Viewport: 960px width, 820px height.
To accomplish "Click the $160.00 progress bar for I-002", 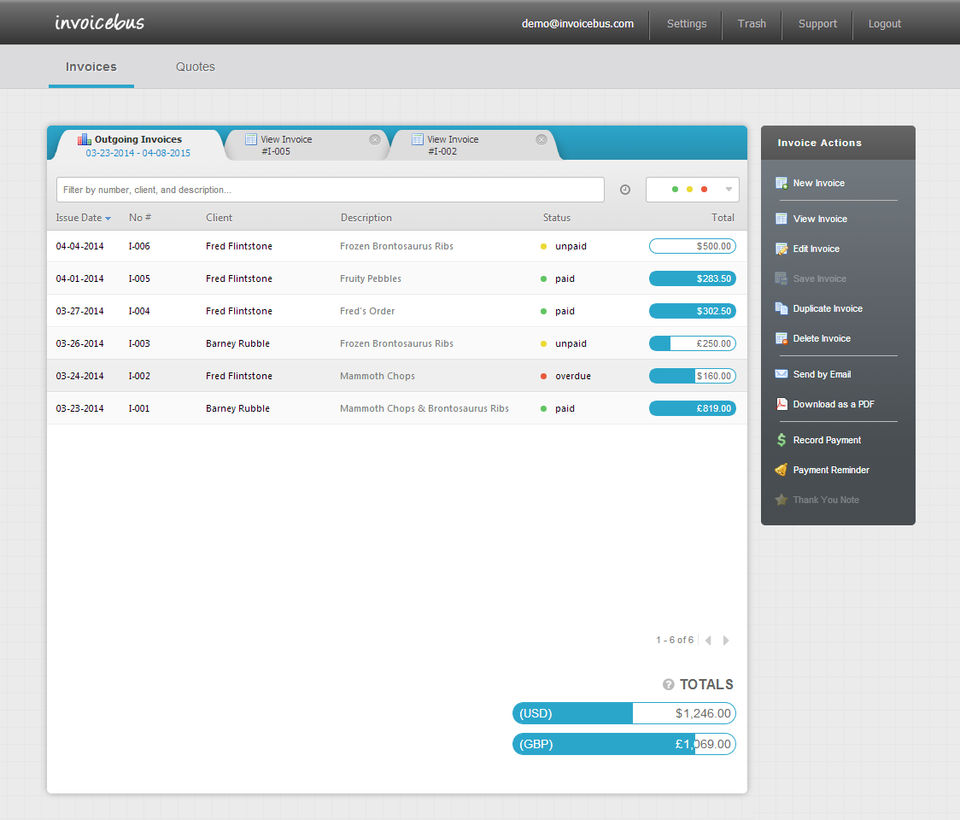I will click(x=692, y=376).
